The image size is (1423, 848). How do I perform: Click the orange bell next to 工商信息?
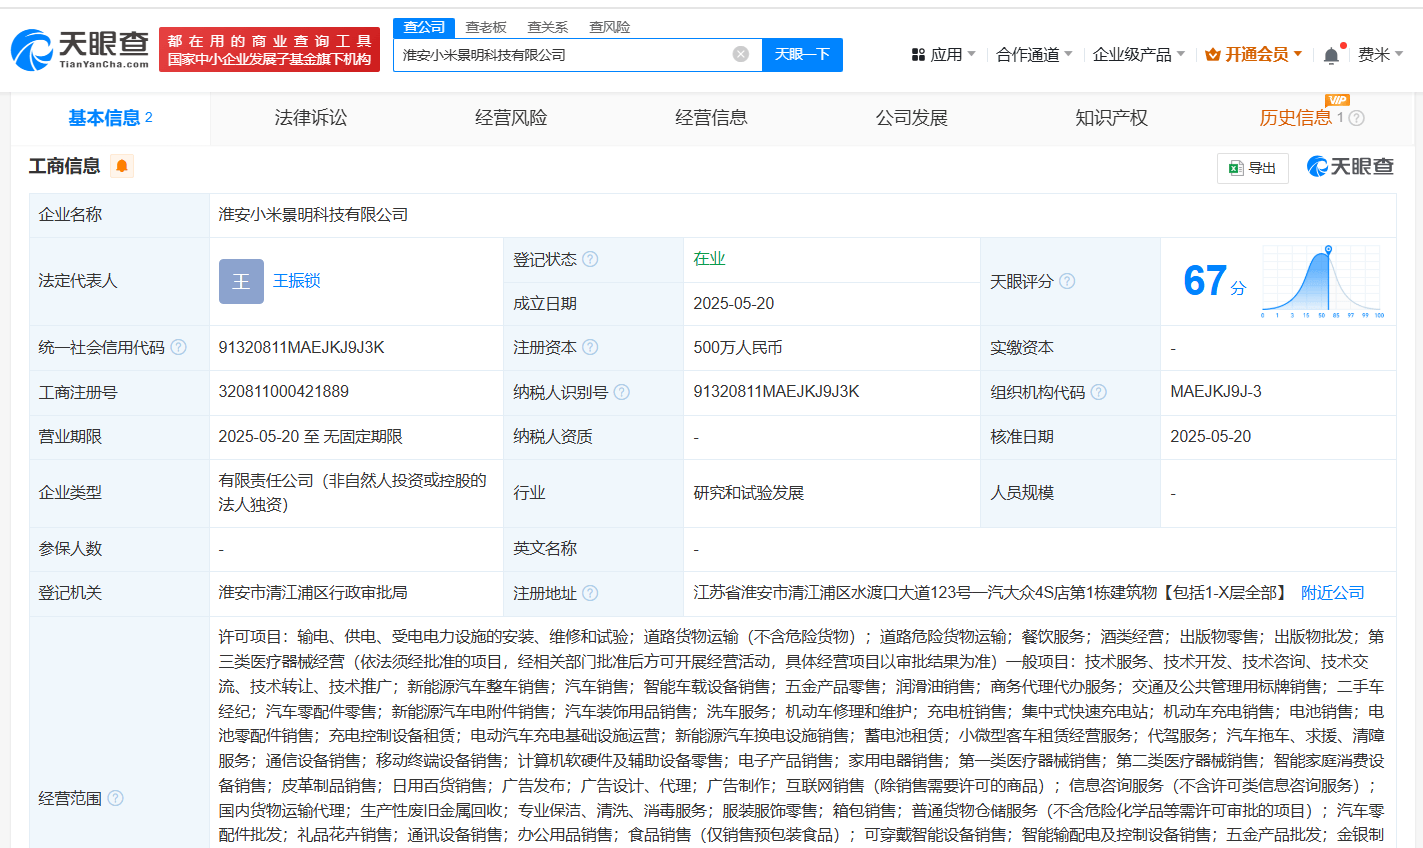122,166
